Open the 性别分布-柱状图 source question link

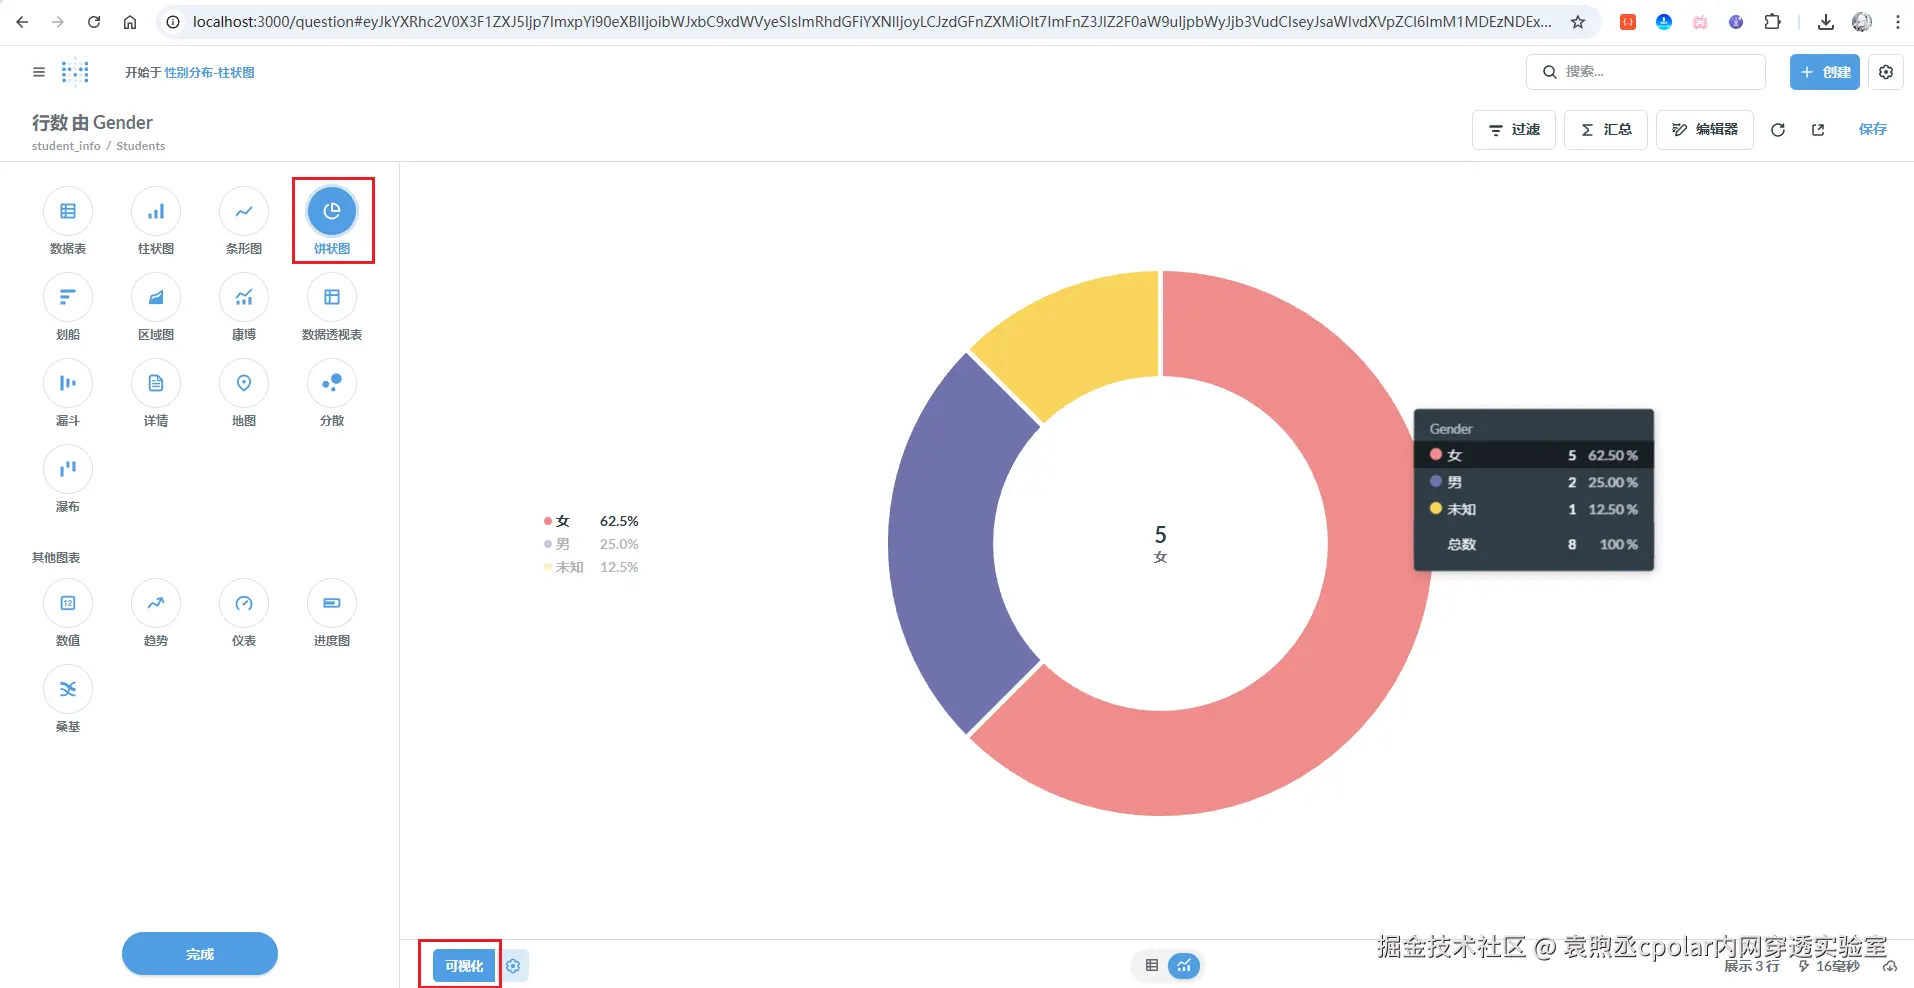click(210, 72)
